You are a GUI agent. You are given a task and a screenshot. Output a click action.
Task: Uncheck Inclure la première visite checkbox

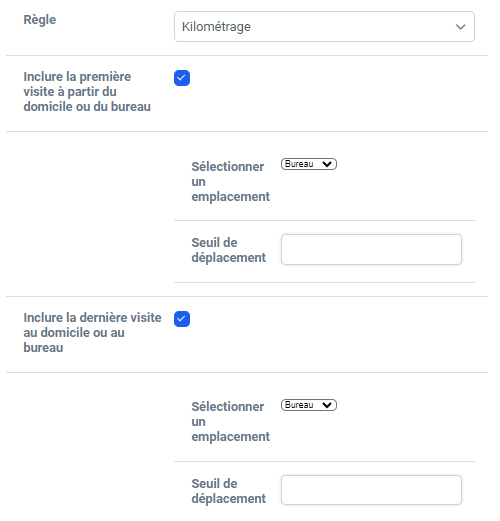182,78
